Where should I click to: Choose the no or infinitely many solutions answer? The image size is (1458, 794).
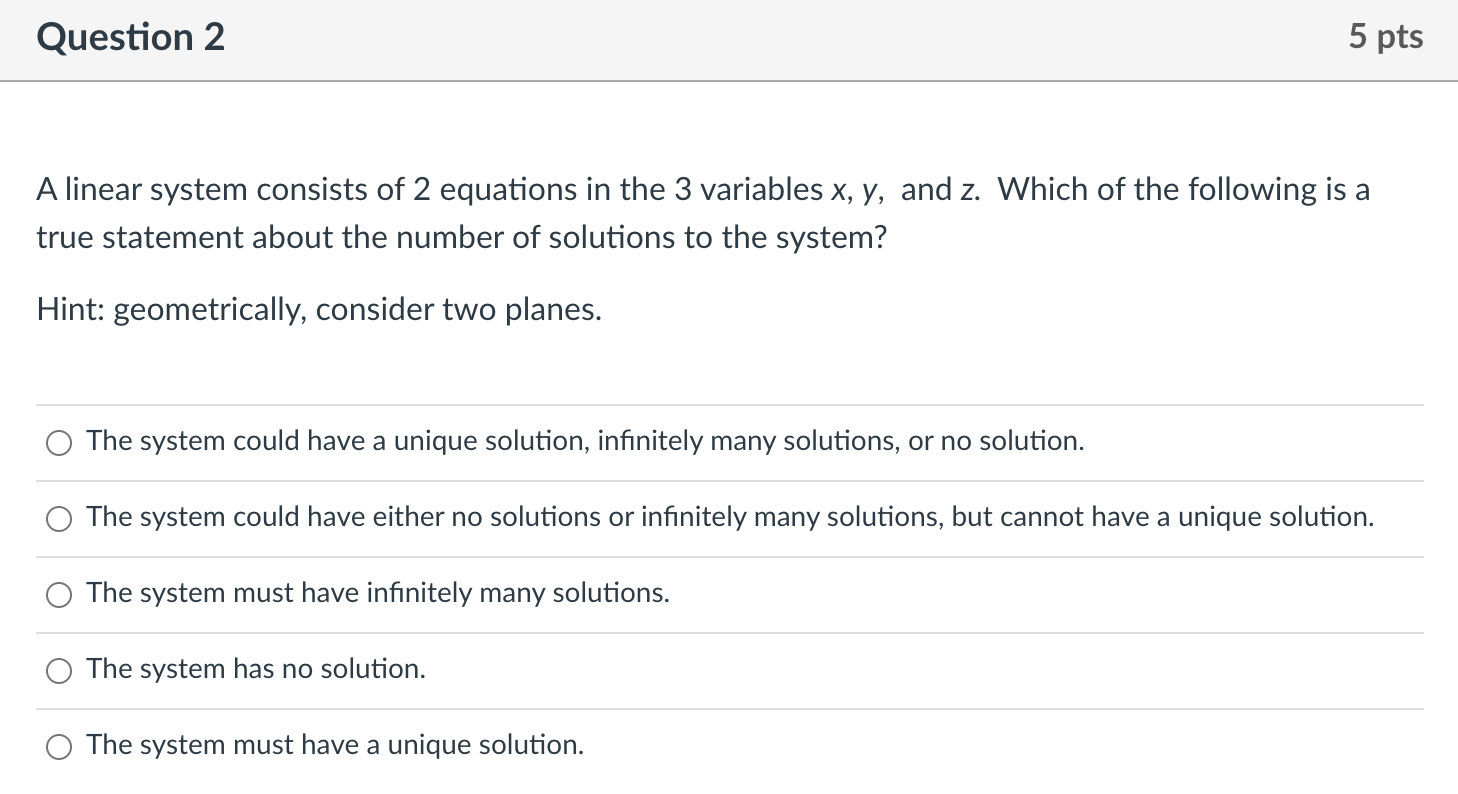[58, 518]
